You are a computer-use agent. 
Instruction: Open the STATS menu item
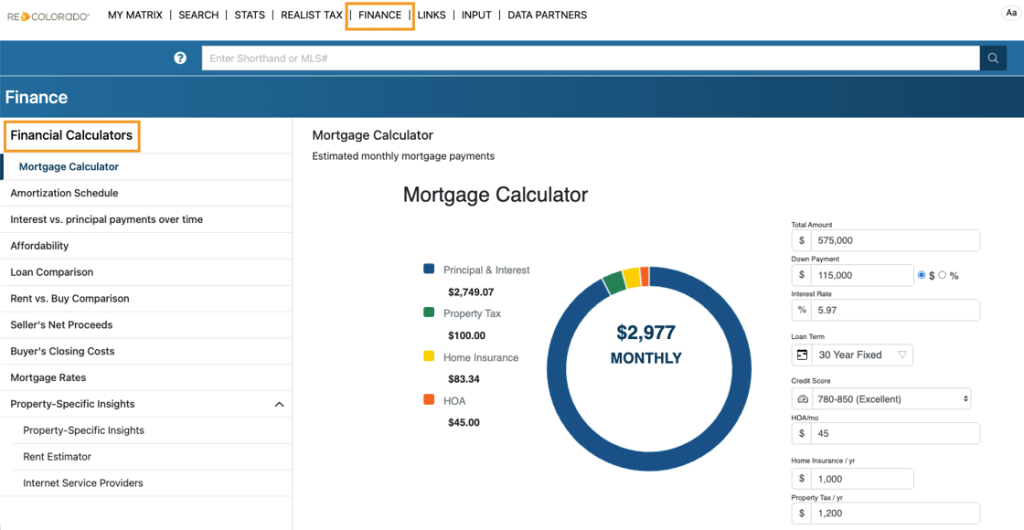[251, 16]
